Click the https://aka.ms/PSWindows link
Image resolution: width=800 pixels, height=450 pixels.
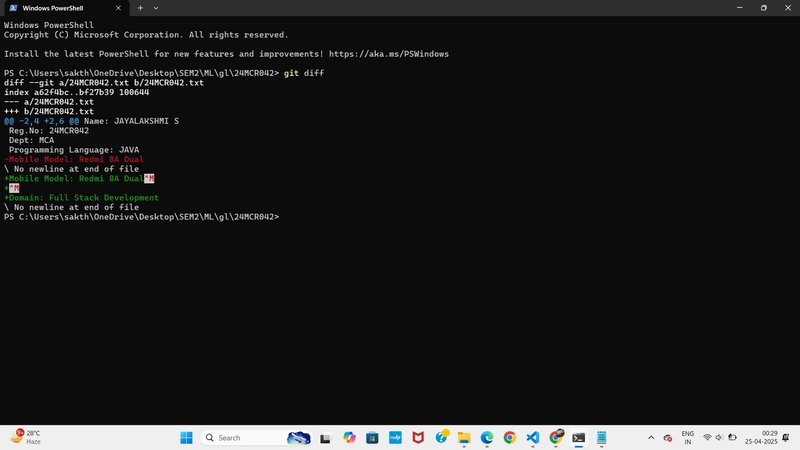(389, 54)
